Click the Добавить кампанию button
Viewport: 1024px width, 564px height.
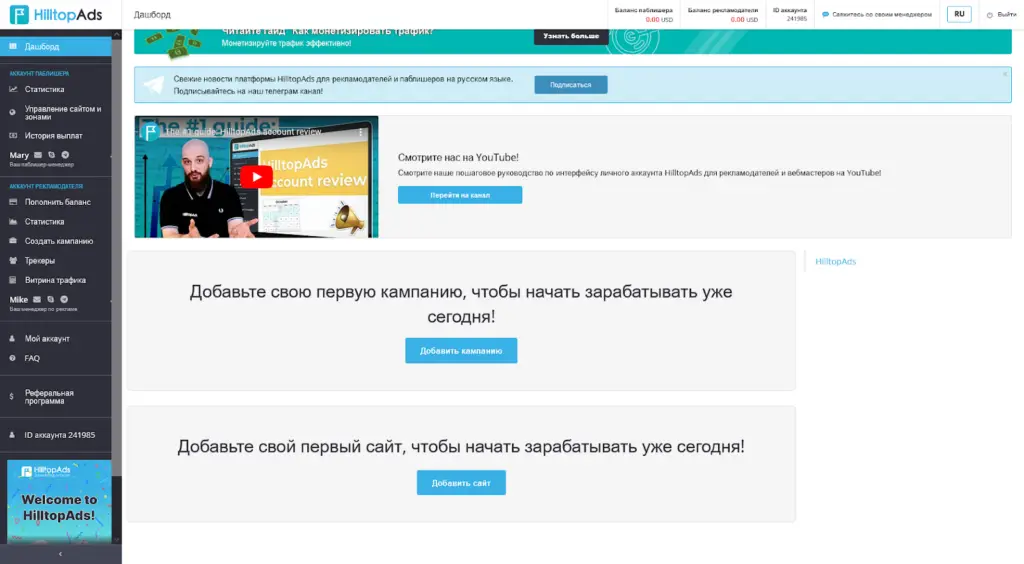tap(461, 351)
